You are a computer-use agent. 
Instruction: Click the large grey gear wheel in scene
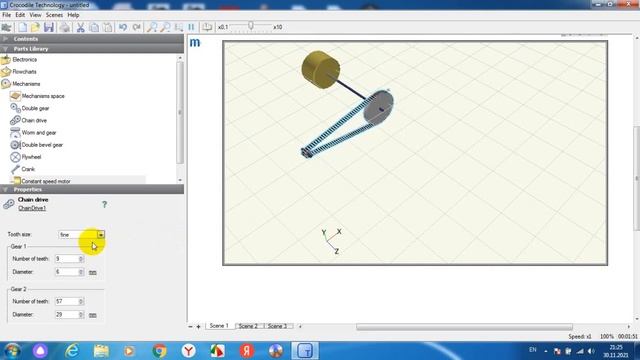coord(378,108)
